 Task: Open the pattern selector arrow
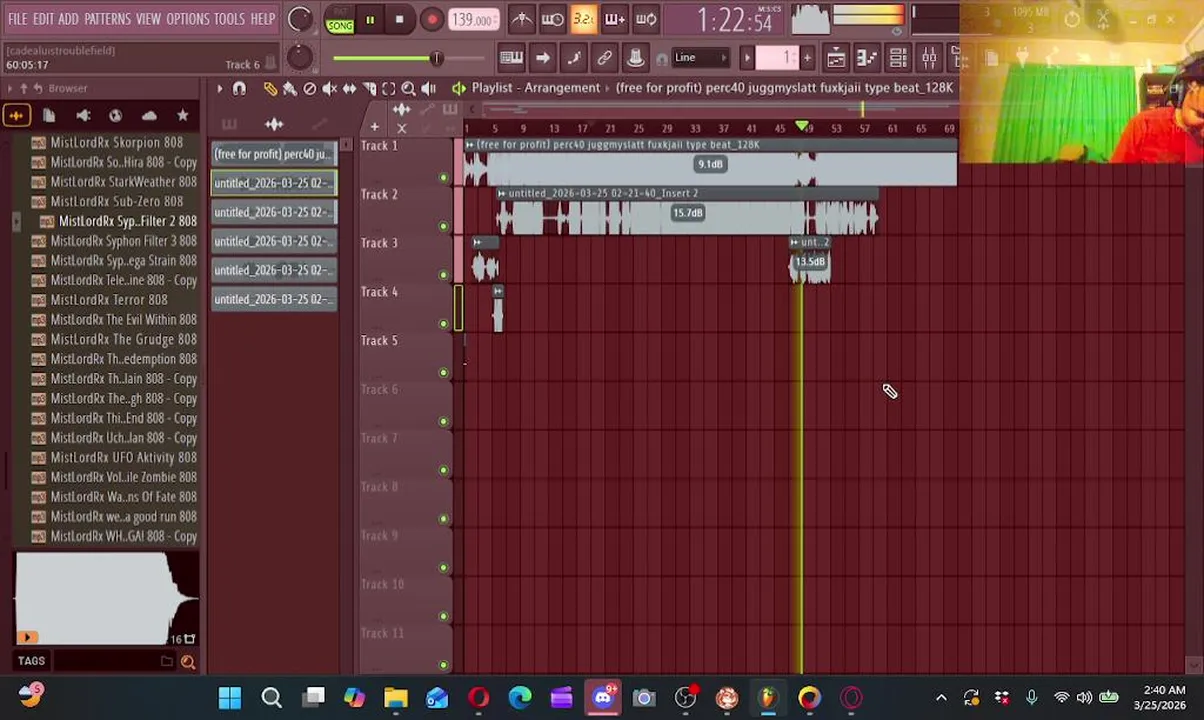coord(746,57)
